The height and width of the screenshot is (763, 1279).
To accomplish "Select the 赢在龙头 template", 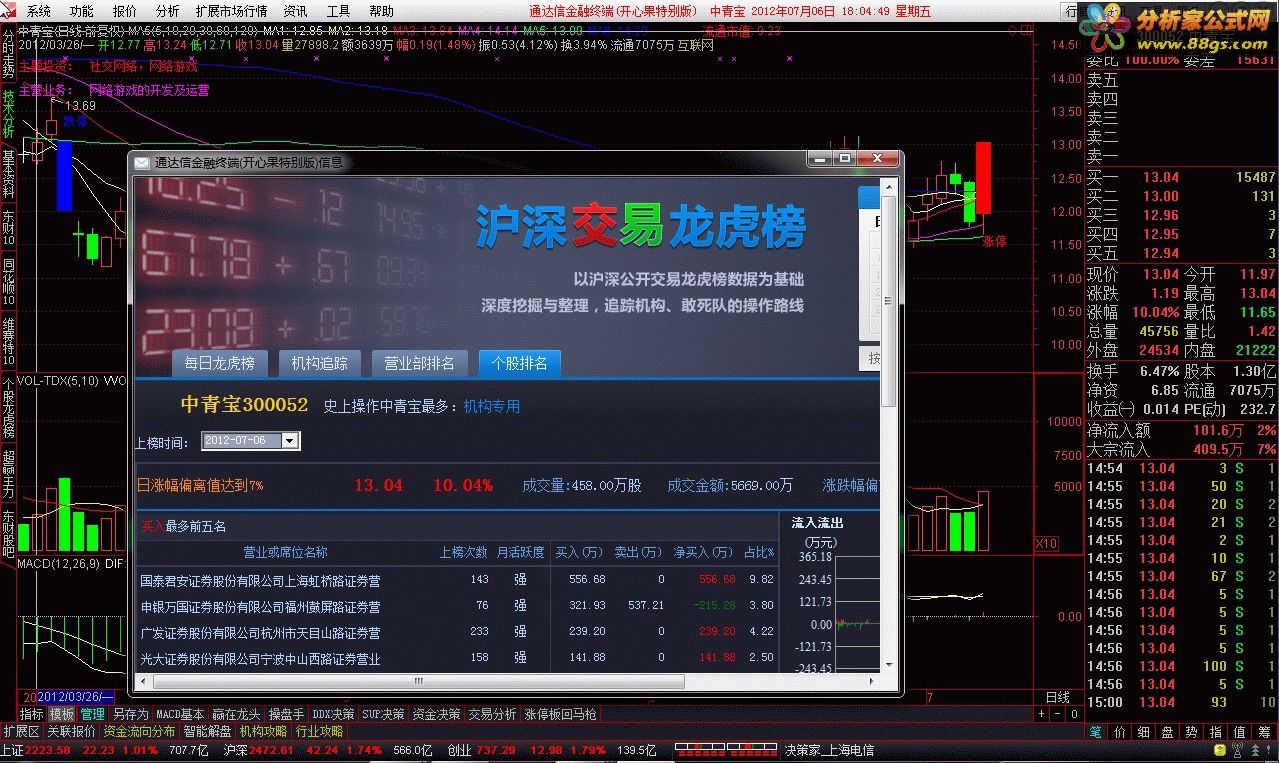I will pos(237,714).
